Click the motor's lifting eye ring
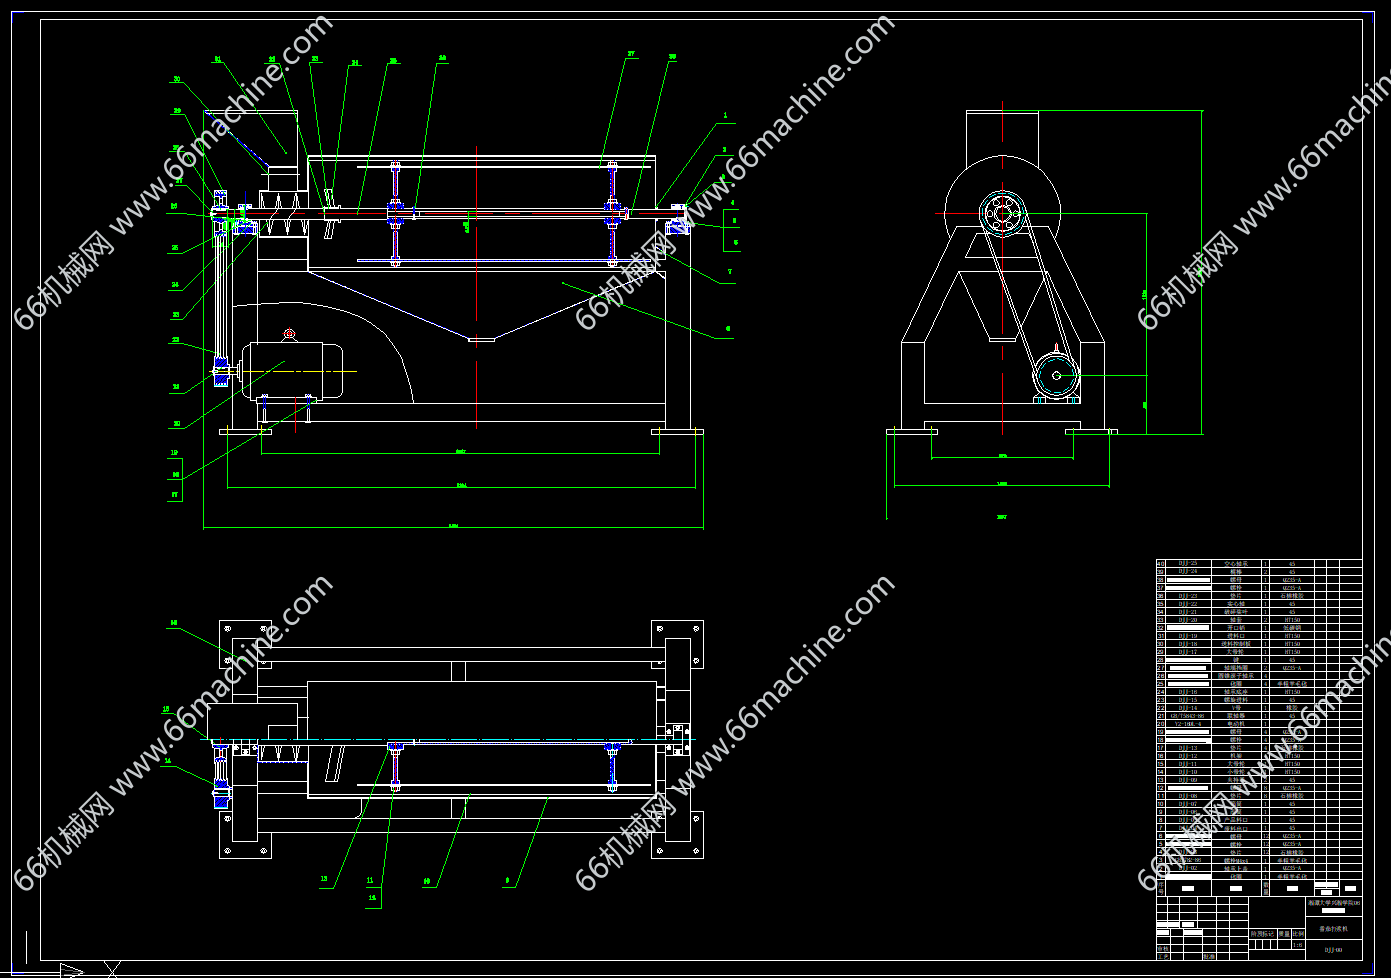This screenshot has height=978, width=1391. click(x=290, y=334)
